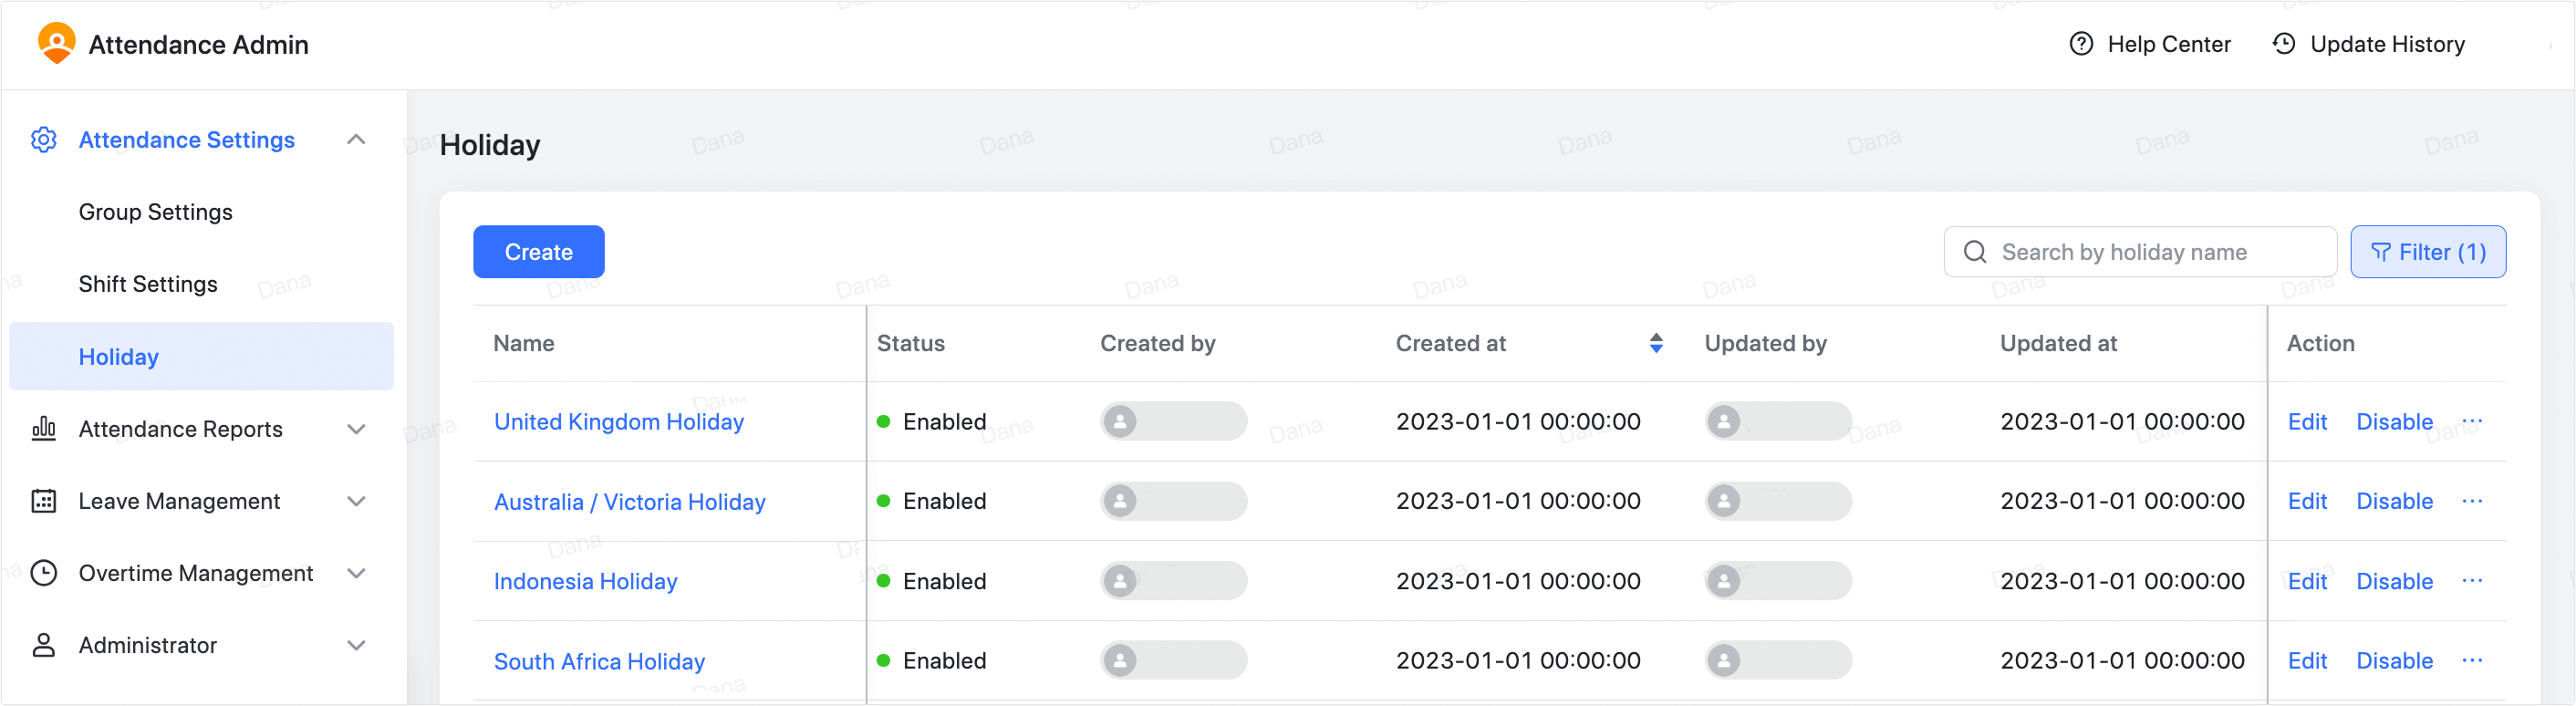
Task: Click the Administrator person icon
Action: (x=44, y=645)
